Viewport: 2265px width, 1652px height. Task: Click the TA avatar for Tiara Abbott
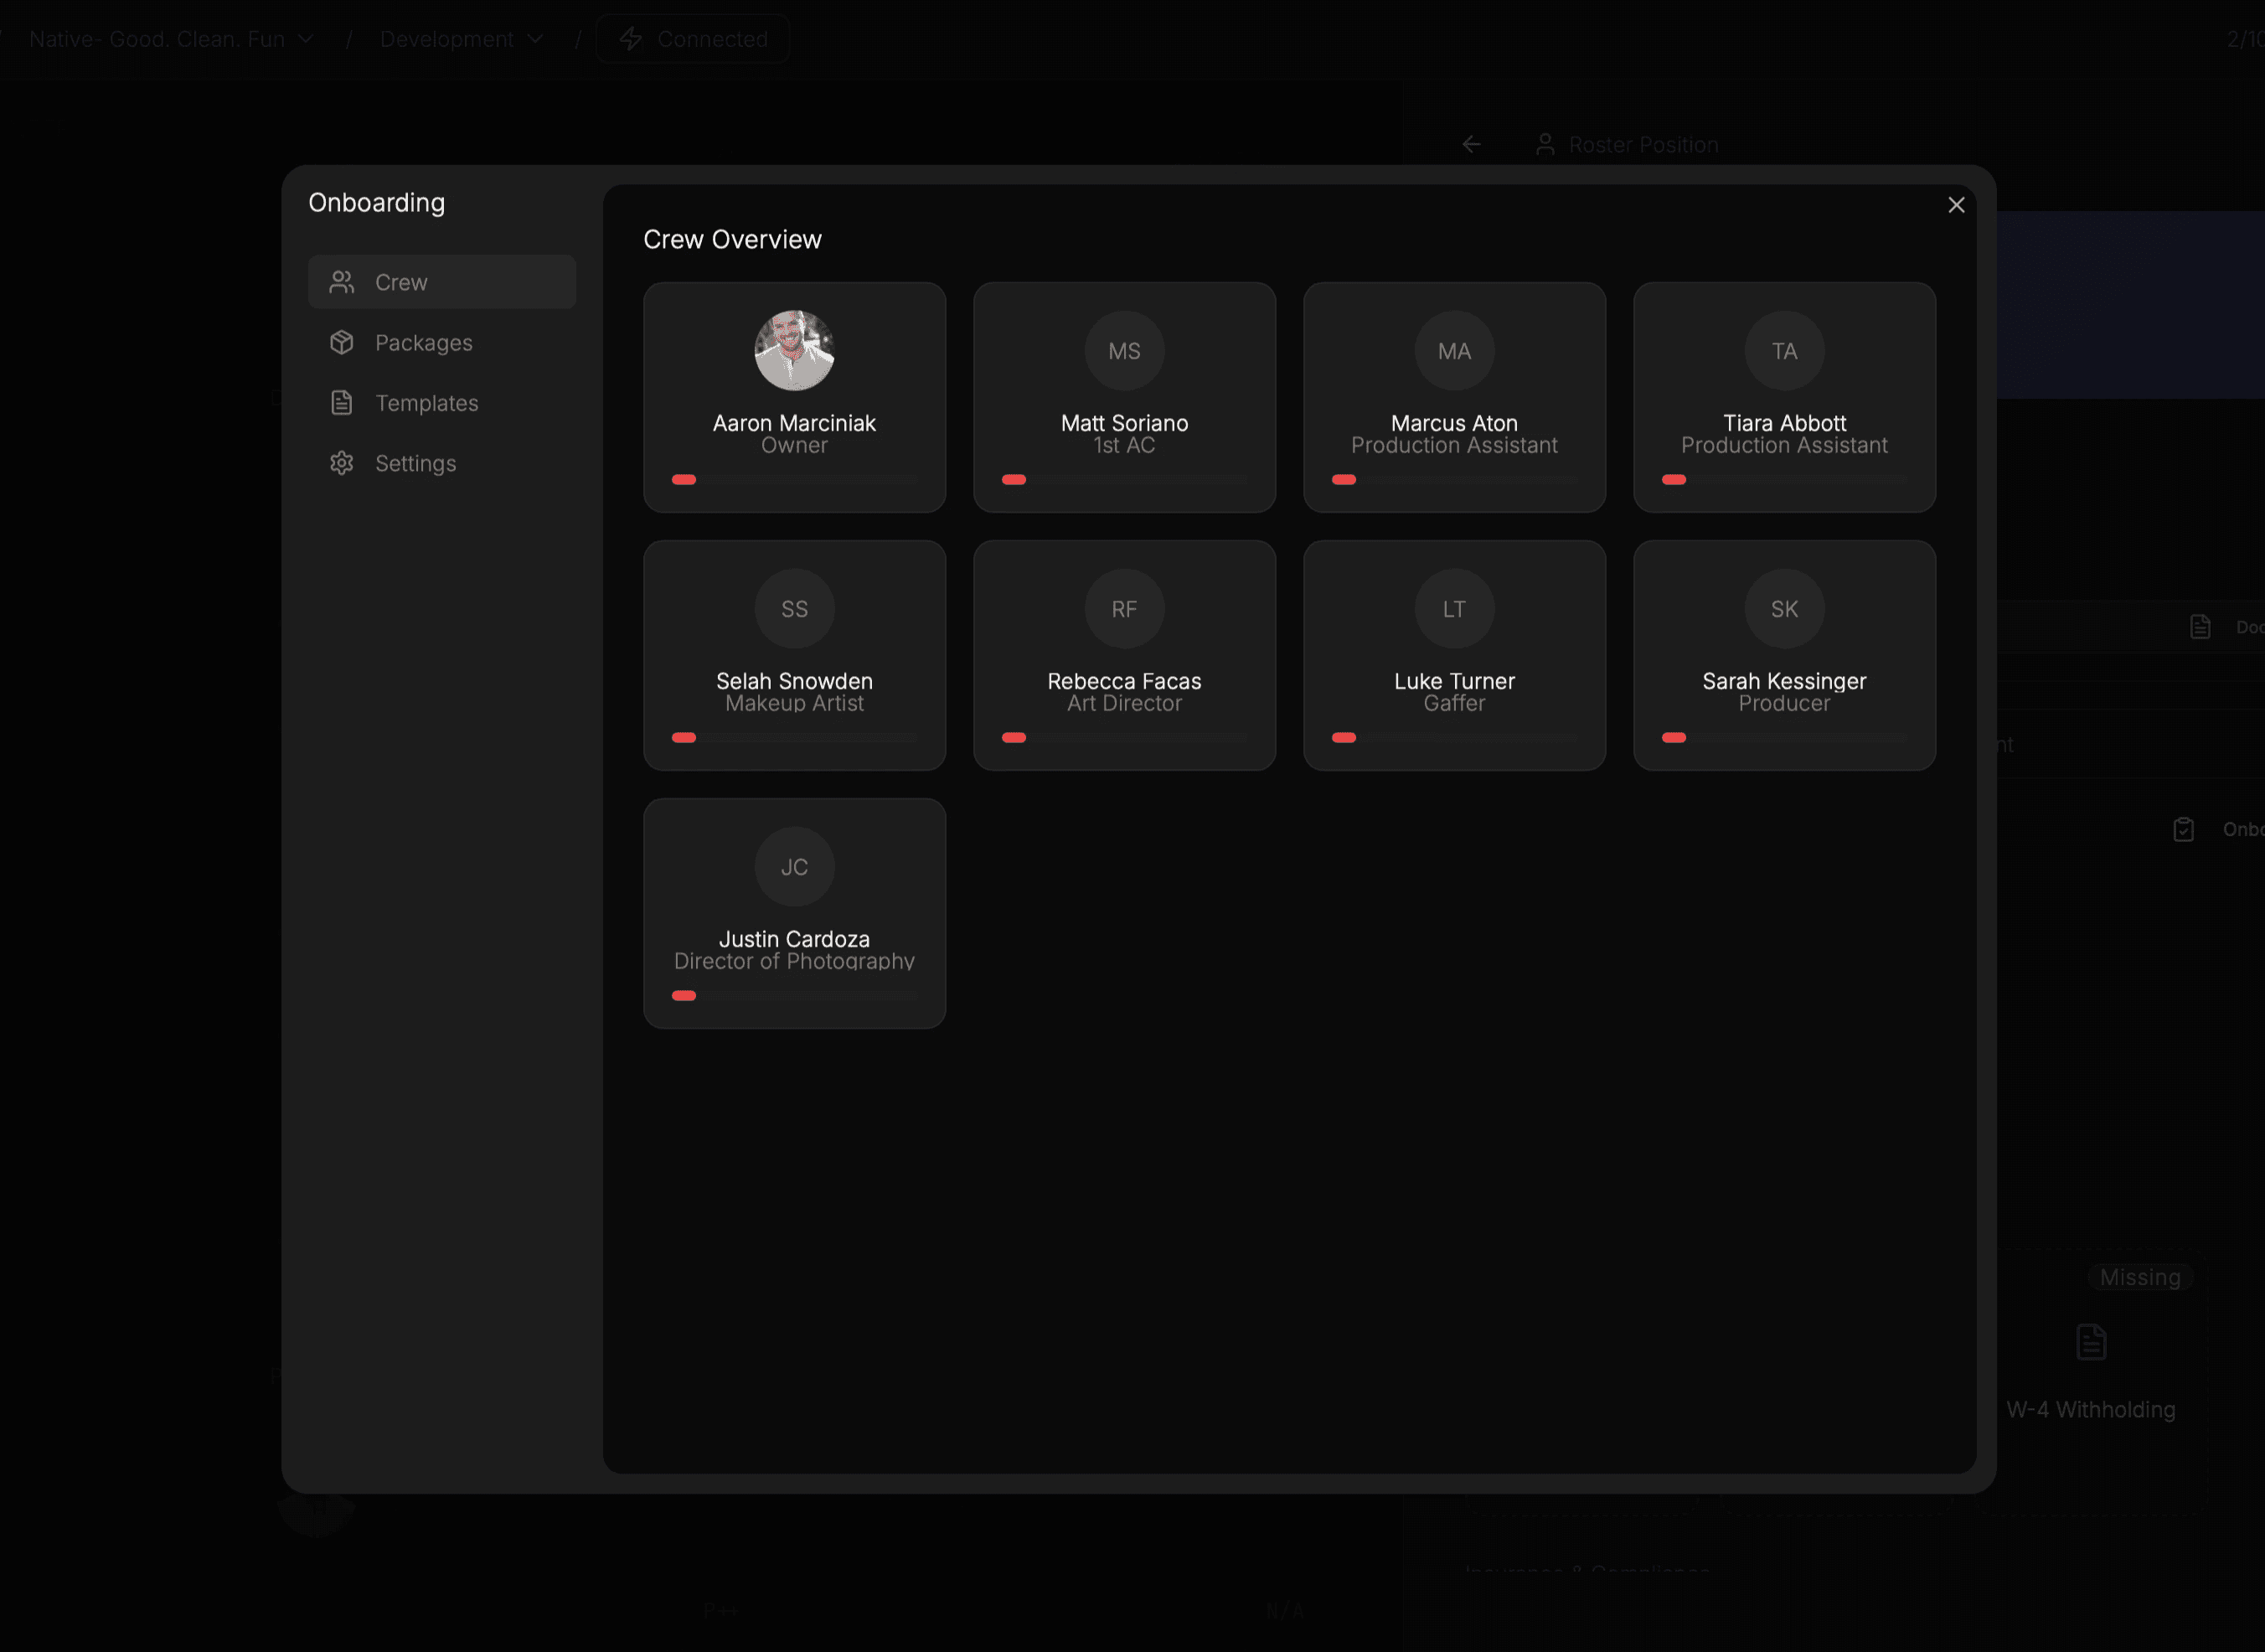pyautogui.click(x=1784, y=351)
